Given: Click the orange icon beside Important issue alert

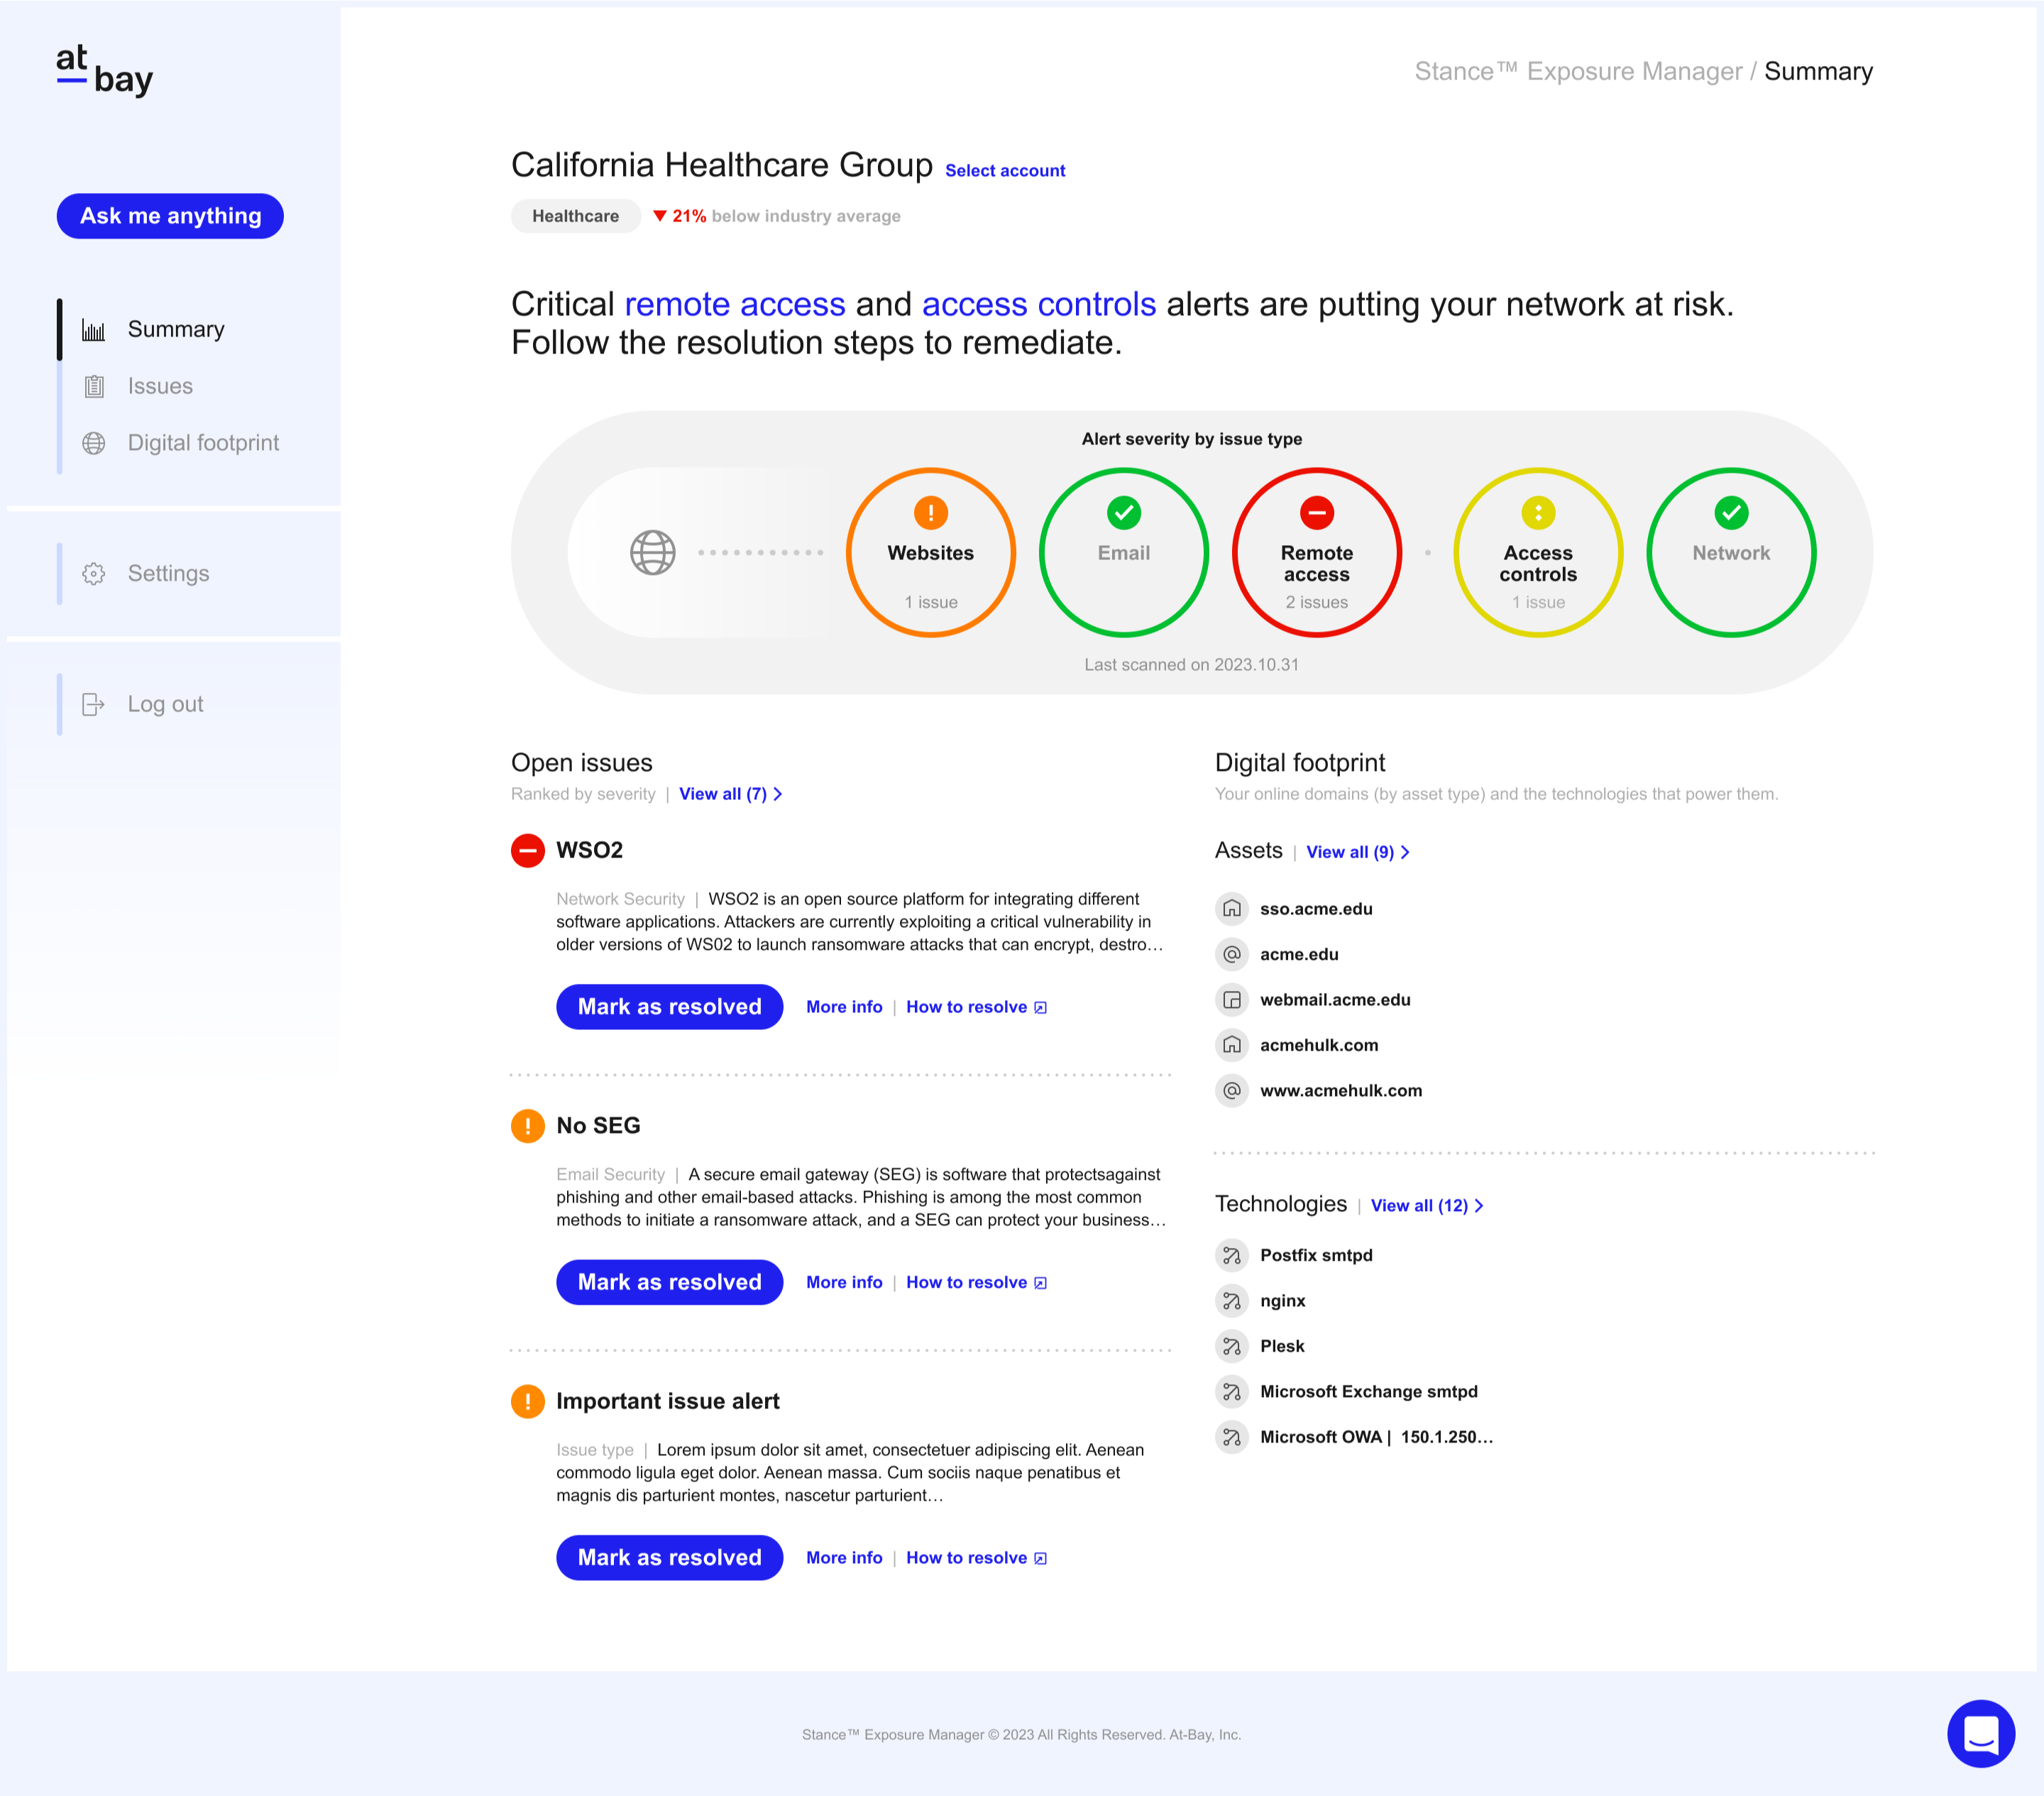Looking at the screenshot, I should [x=528, y=1401].
